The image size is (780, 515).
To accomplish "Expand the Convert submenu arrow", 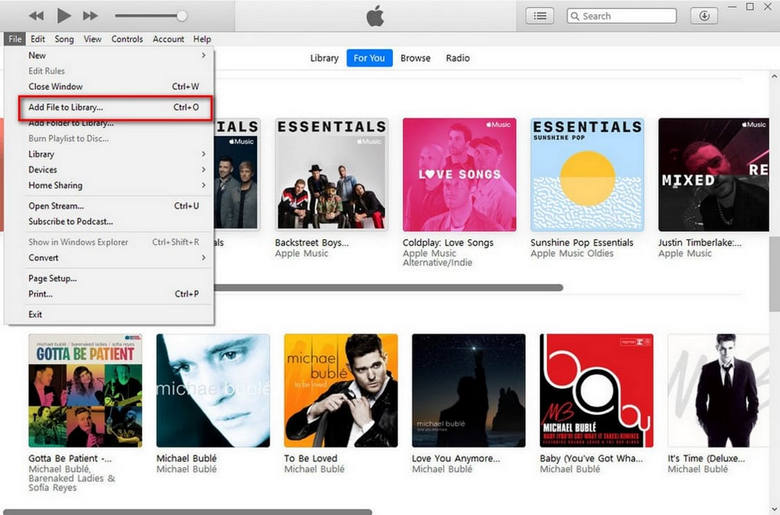I will coord(203,258).
